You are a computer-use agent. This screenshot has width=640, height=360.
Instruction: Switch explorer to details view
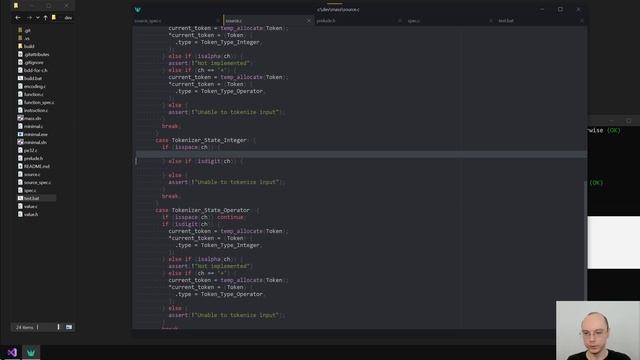point(58,327)
